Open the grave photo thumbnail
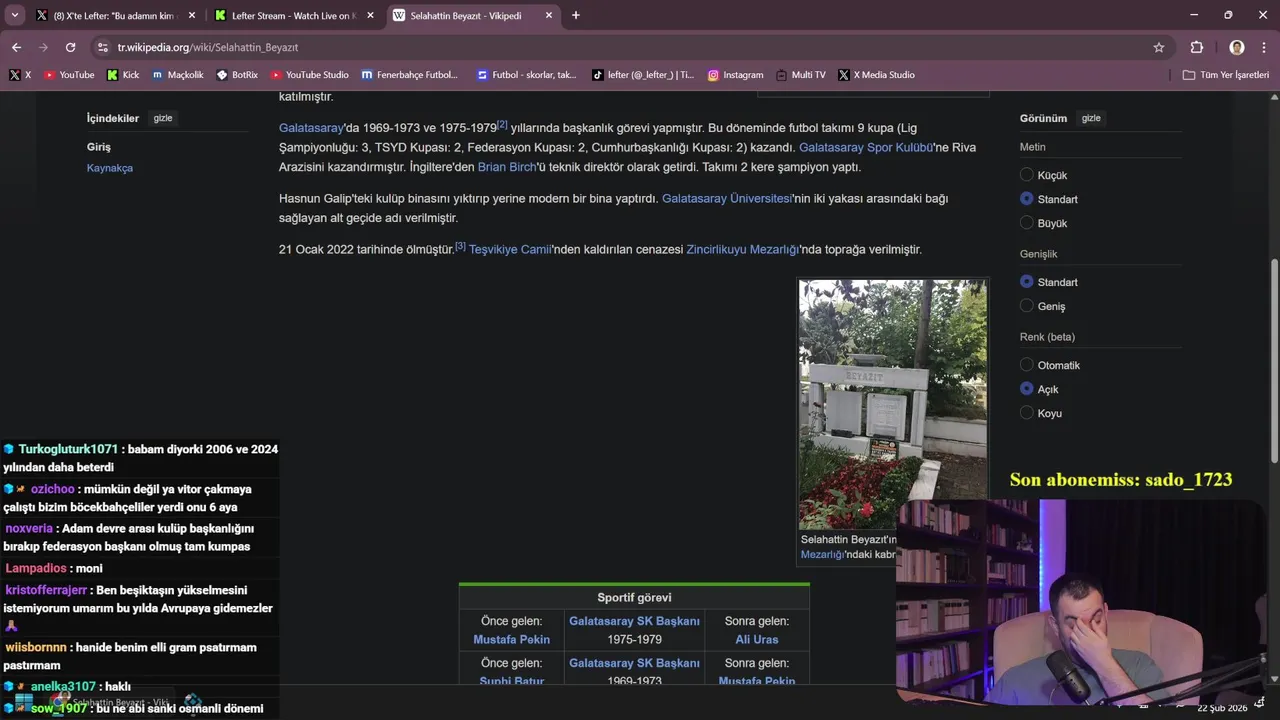The width and height of the screenshot is (1280, 720). pyautogui.click(x=892, y=404)
